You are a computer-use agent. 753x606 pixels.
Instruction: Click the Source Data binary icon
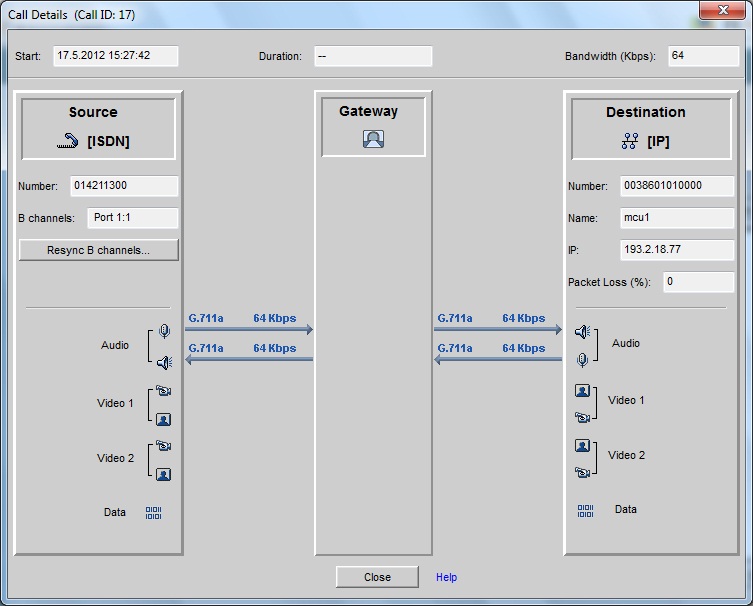coord(153,512)
